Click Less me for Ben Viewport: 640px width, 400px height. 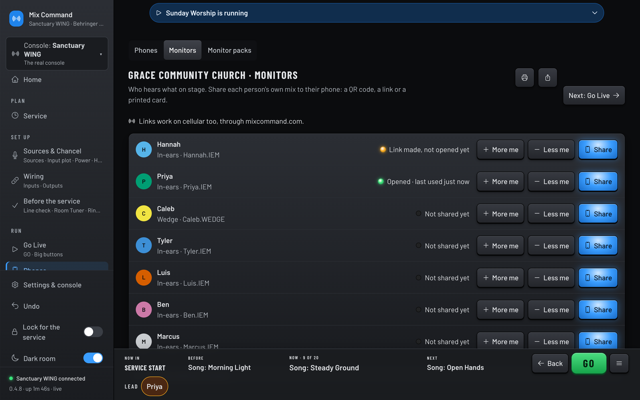551,309
